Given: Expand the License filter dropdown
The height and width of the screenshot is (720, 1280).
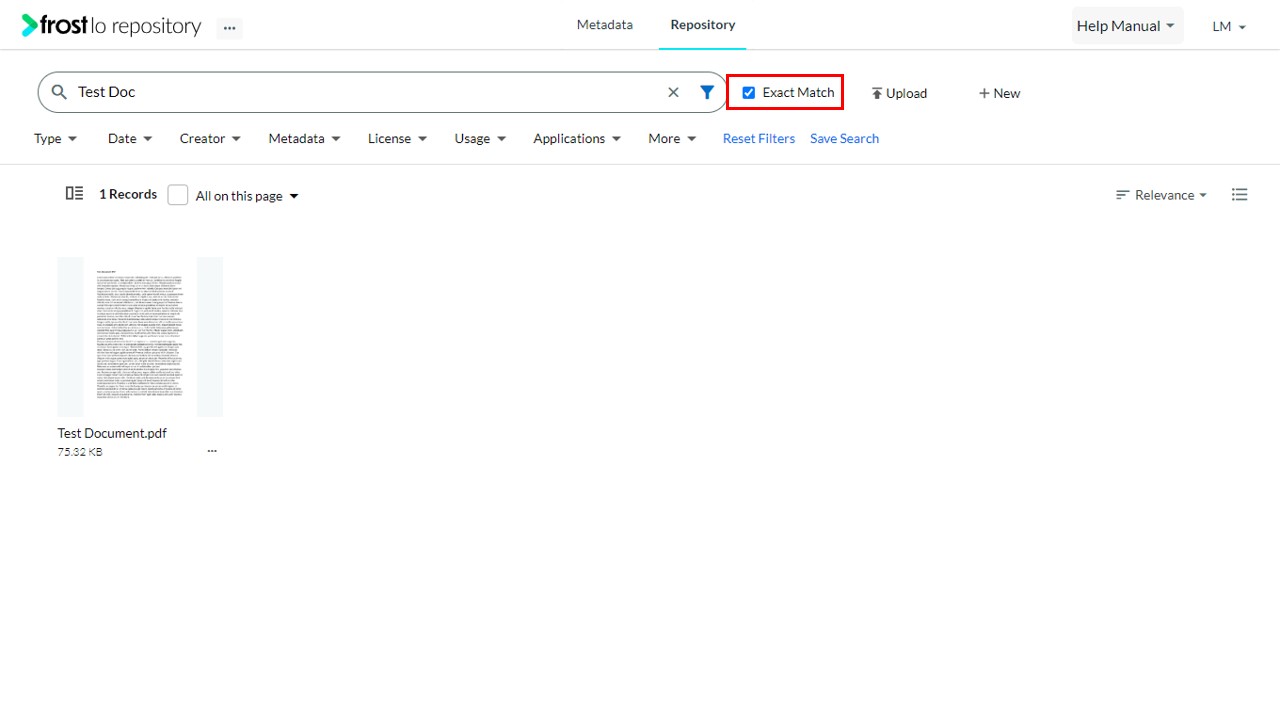Looking at the screenshot, I should pyautogui.click(x=397, y=139).
